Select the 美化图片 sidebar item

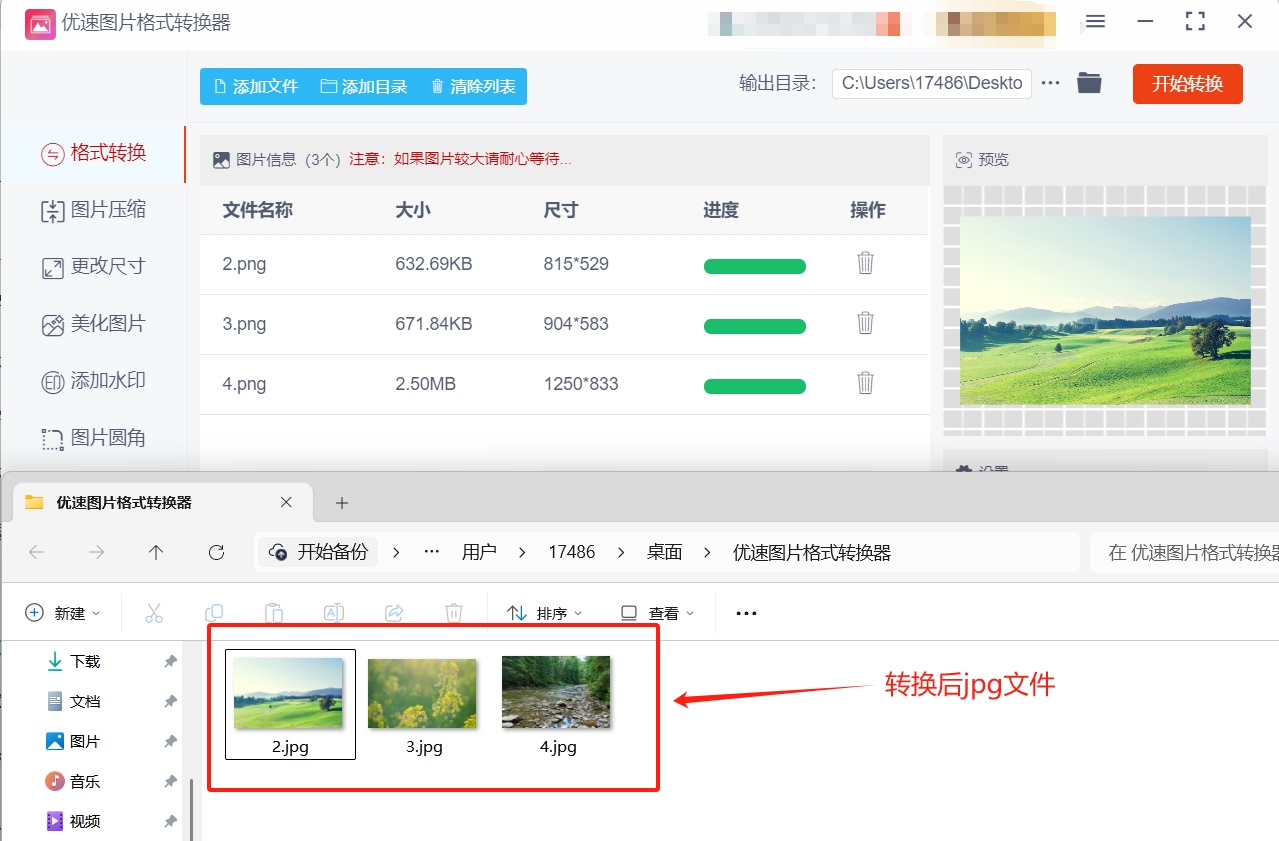[93, 324]
